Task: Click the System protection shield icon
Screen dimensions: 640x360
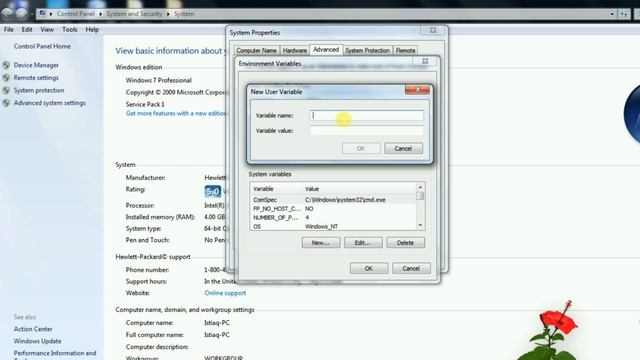Action: (x=6, y=90)
